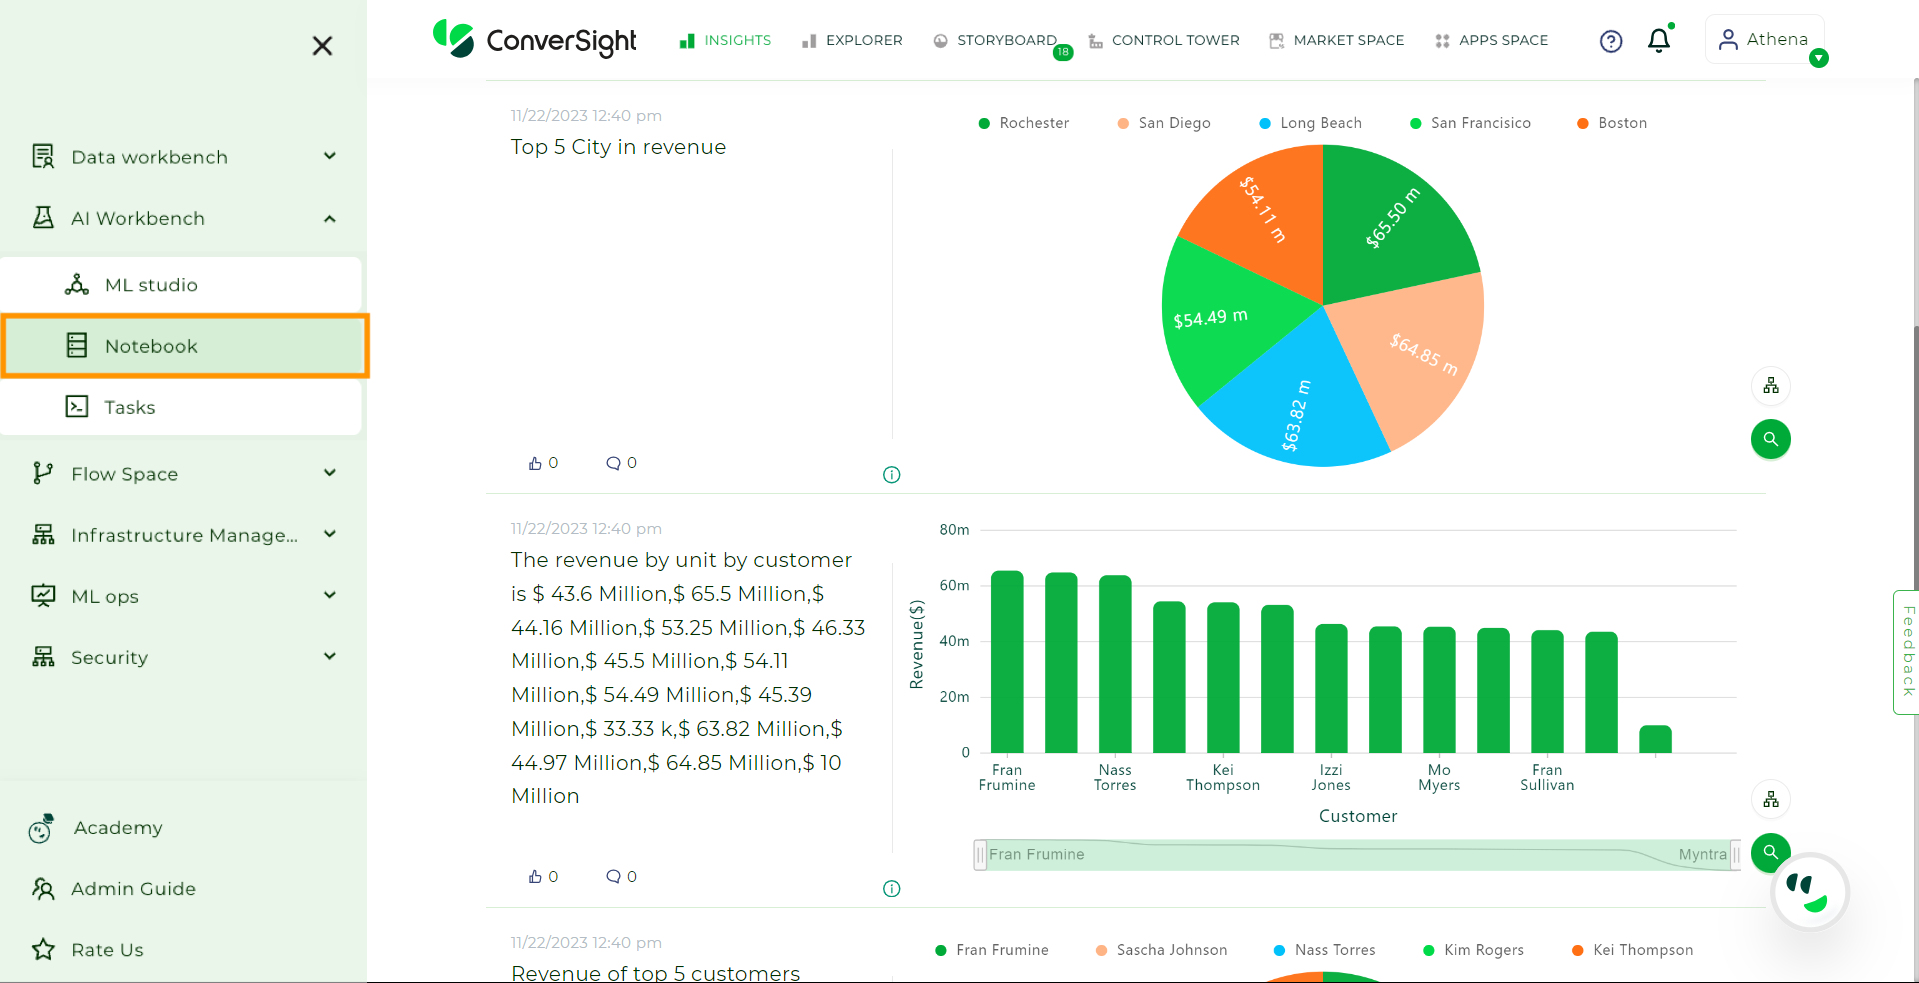Toggle Long Beach legend series
Viewport: 1919px width, 983px height.
(1310, 123)
